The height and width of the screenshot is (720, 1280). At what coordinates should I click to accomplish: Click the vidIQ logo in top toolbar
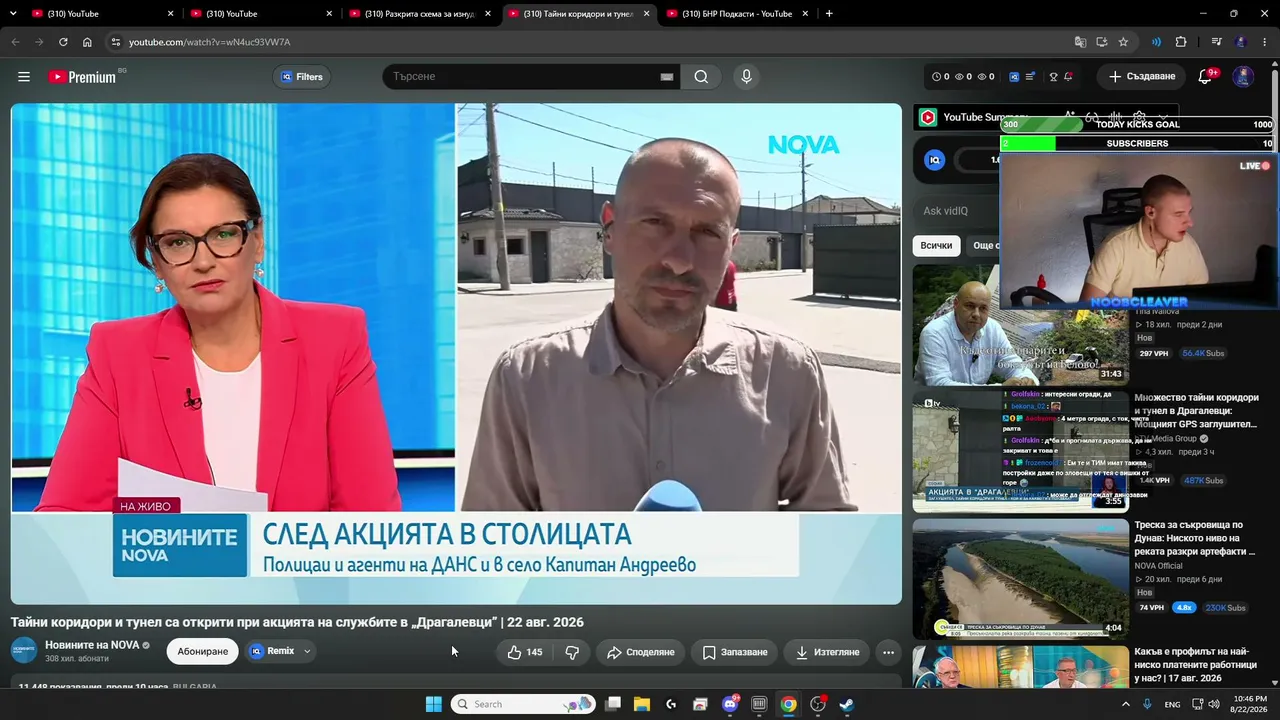coord(1014,77)
